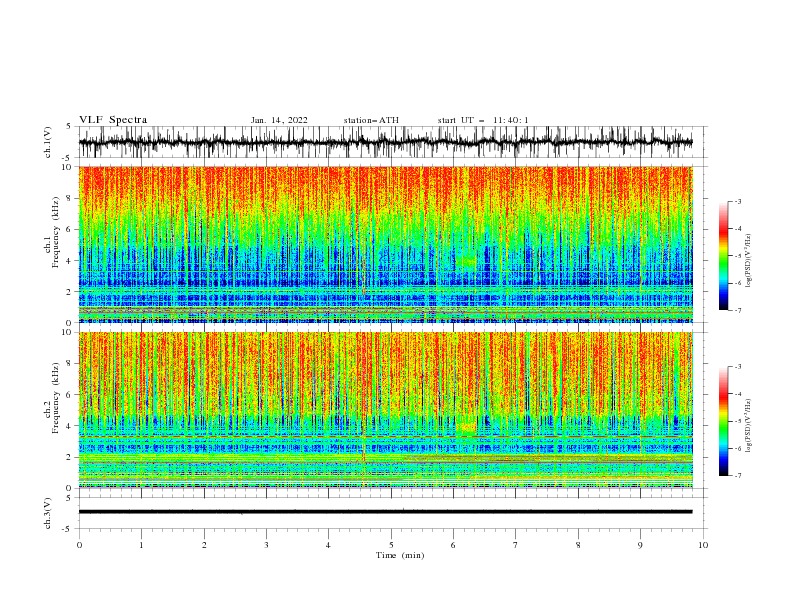
Task: Click the ch.2 PSD color scale bar
Action: [723, 421]
